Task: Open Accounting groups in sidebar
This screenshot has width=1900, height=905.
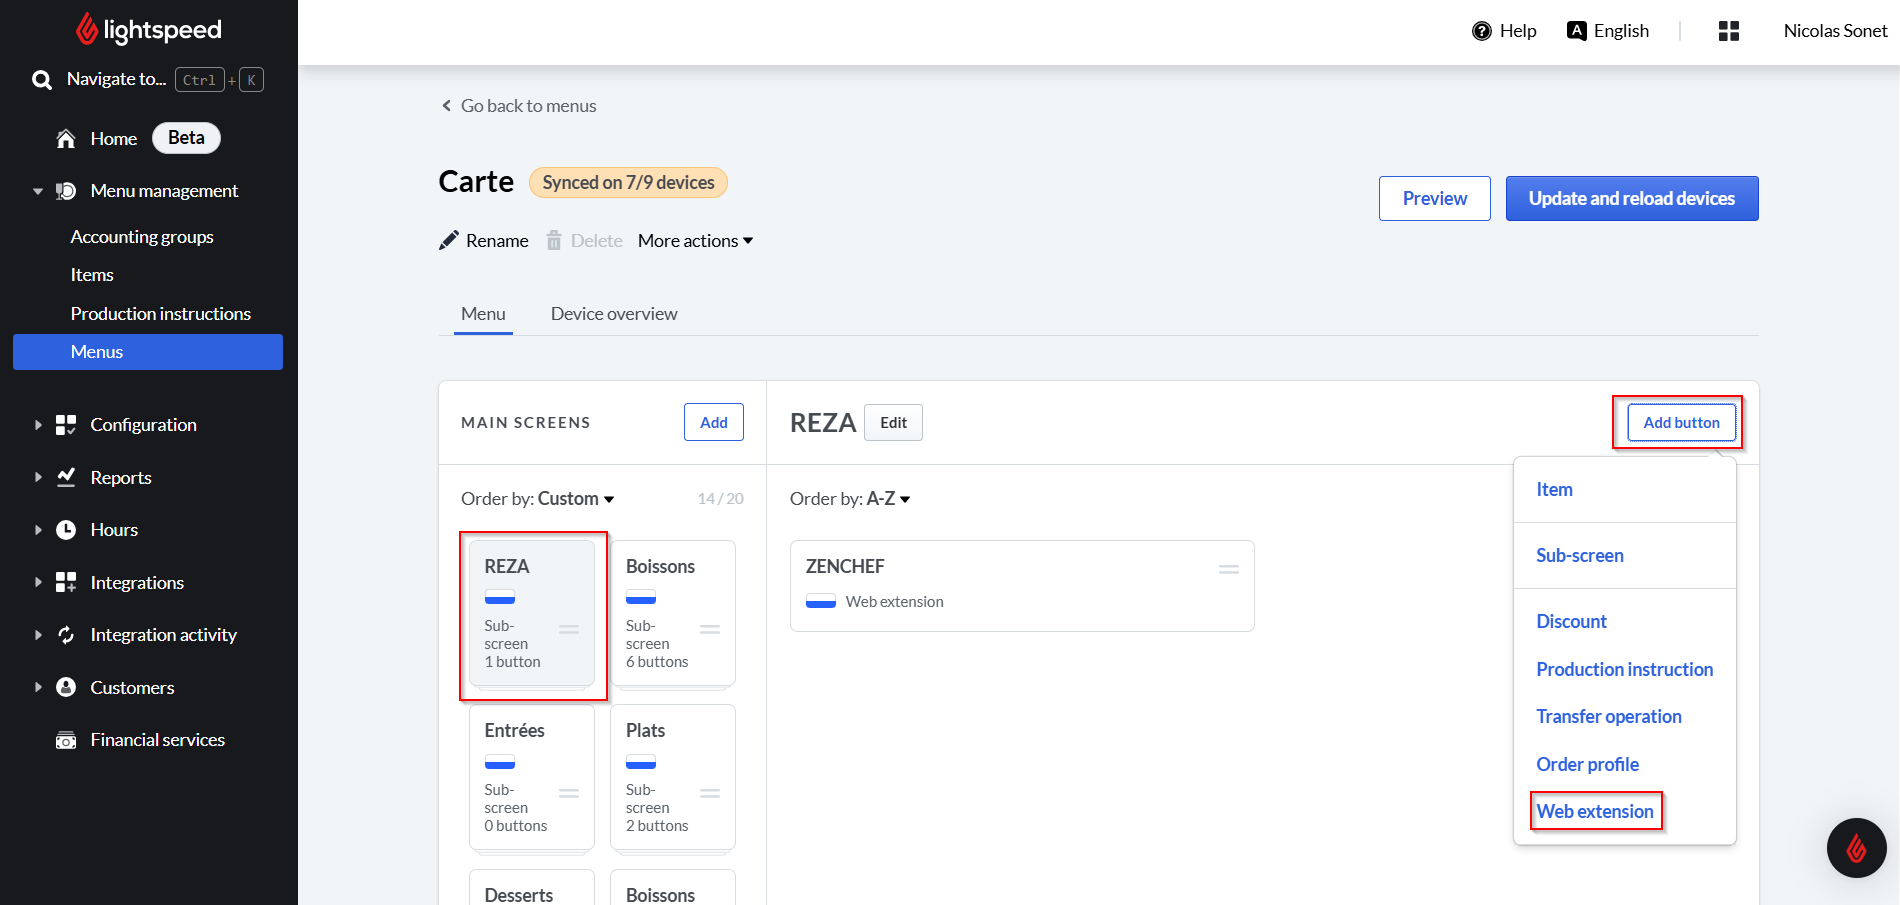Action: pos(142,237)
